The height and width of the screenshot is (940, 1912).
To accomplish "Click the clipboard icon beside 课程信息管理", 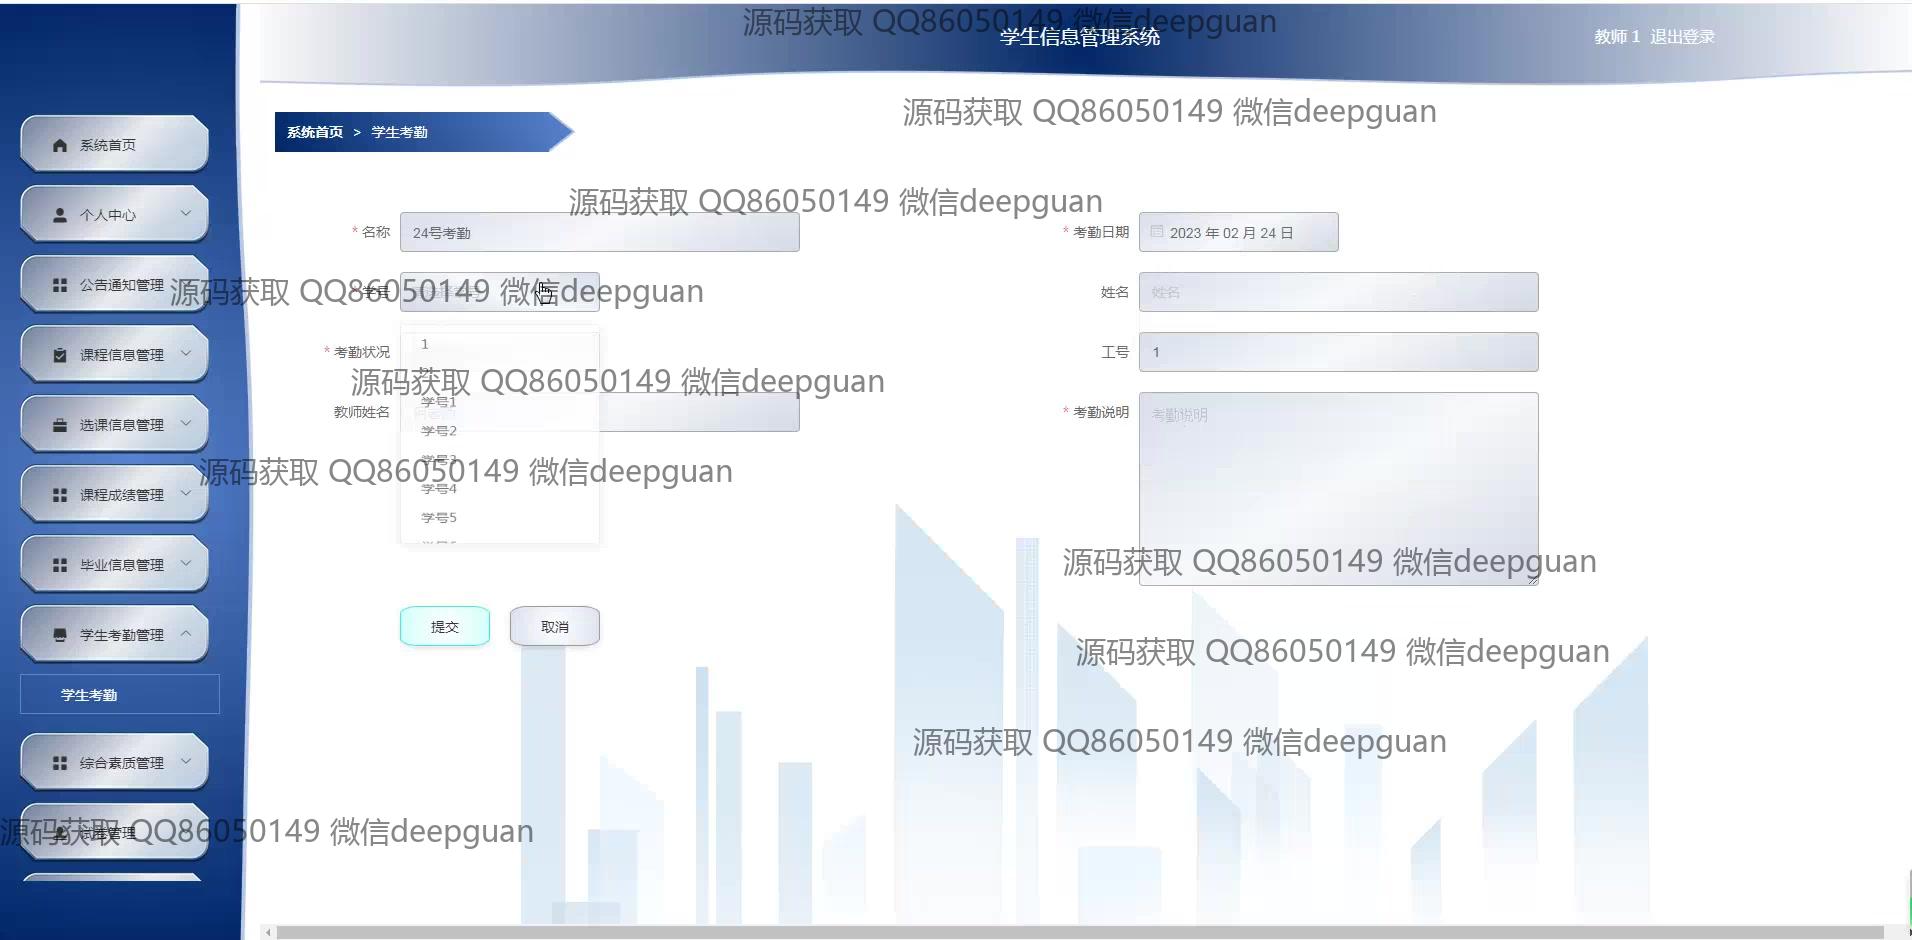I will 60,355.
